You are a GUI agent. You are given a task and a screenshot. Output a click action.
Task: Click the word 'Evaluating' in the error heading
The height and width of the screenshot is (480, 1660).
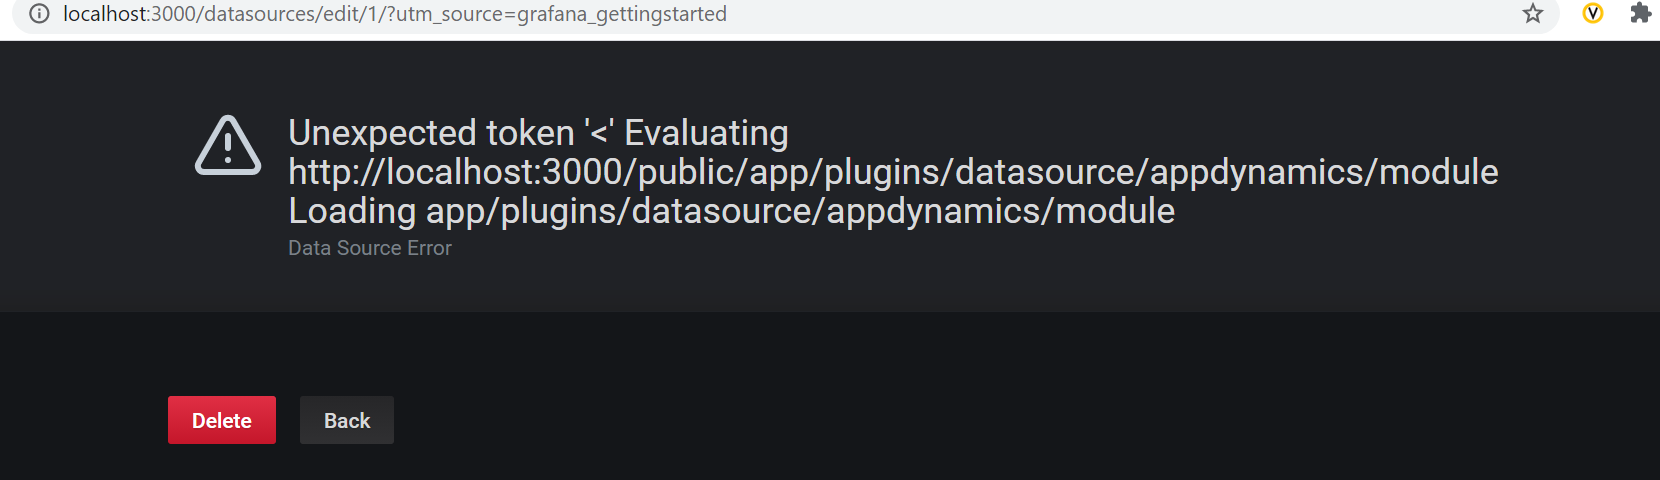coord(706,133)
